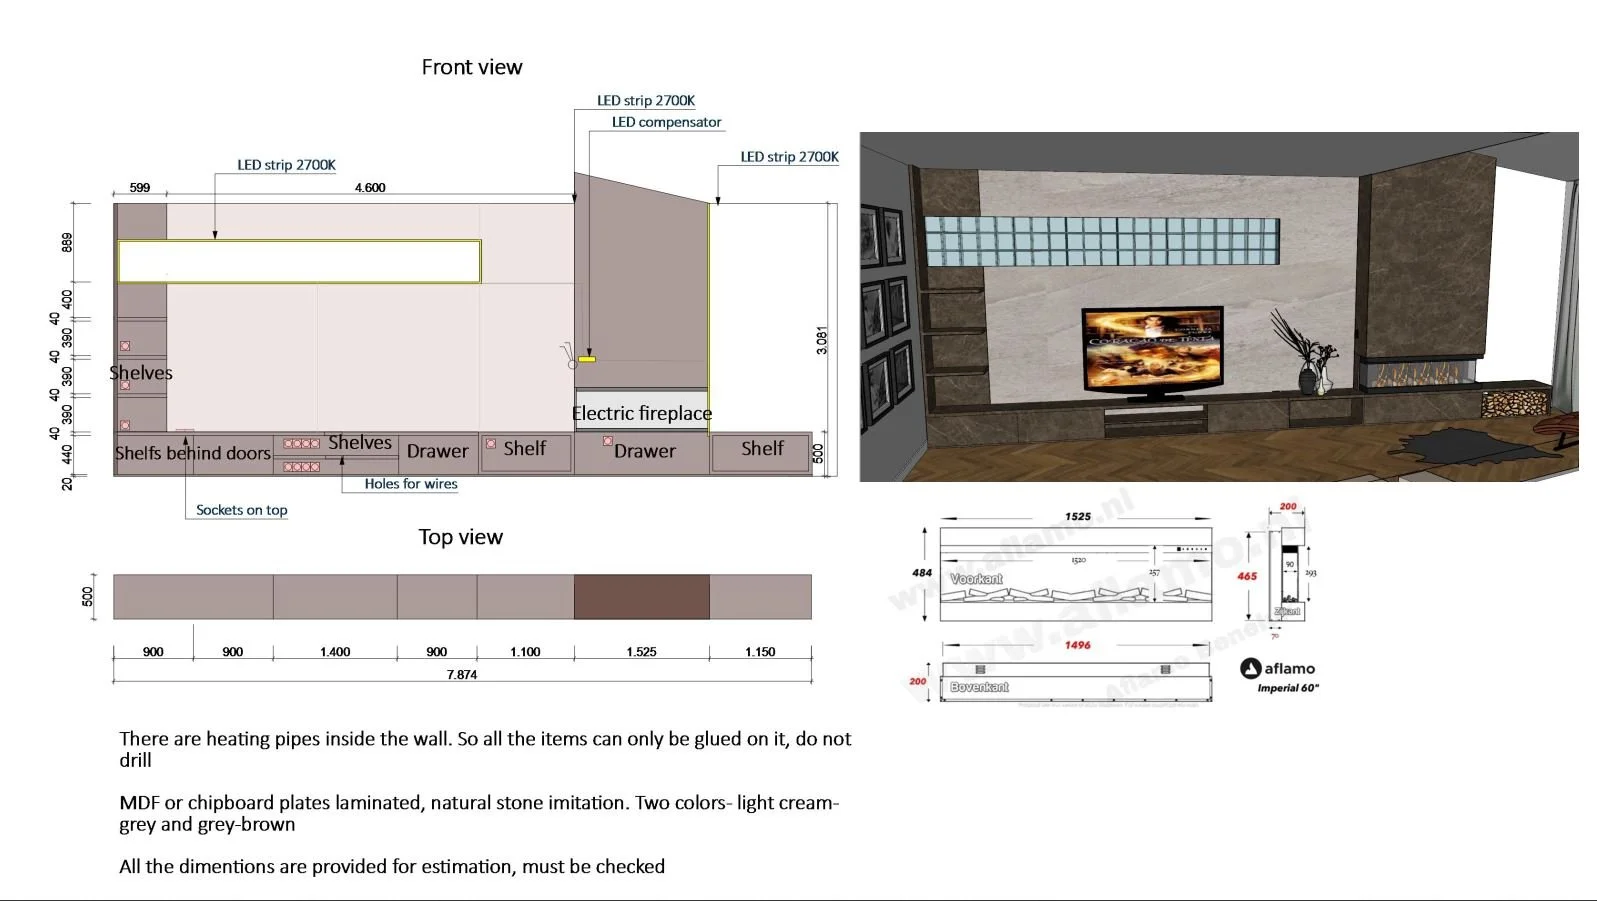Click the '7.874' total length dimension
The height and width of the screenshot is (901, 1597).
point(462,675)
